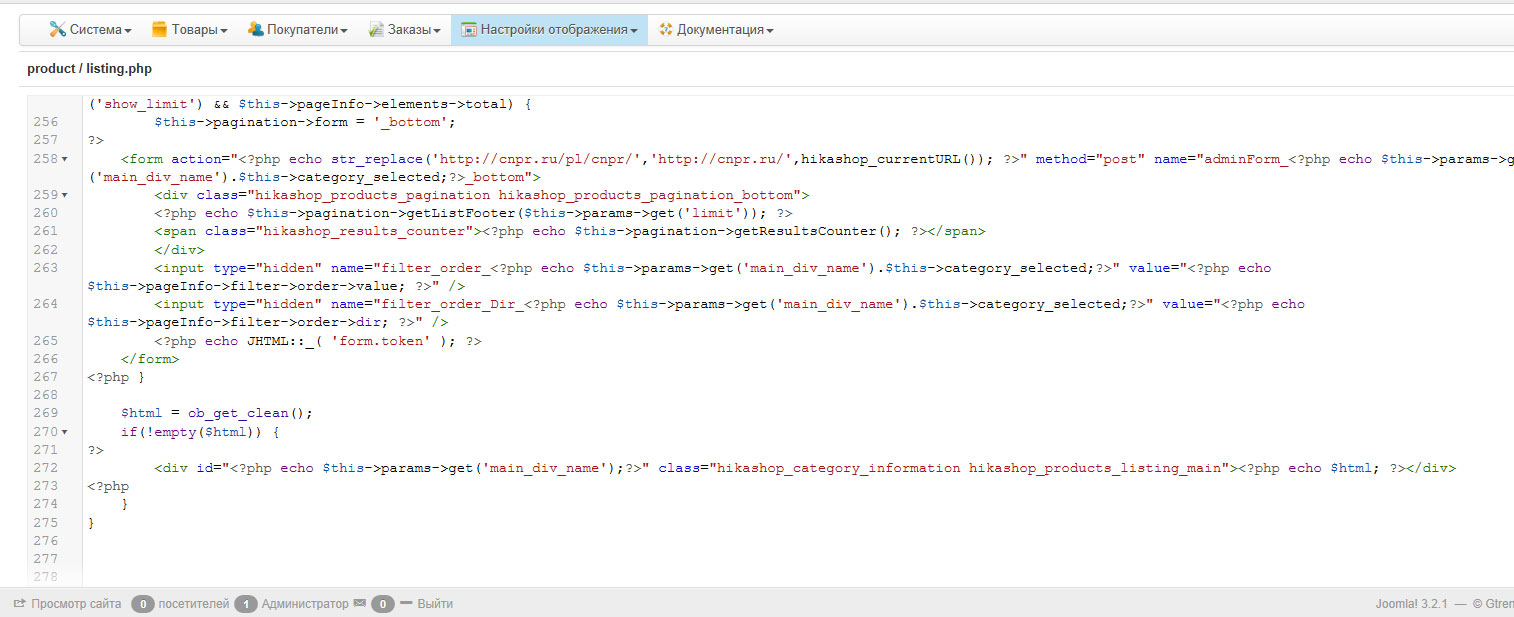The height and width of the screenshot is (617, 1514).
Task: Click line number 275 in the gutter
Action: tap(46, 523)
